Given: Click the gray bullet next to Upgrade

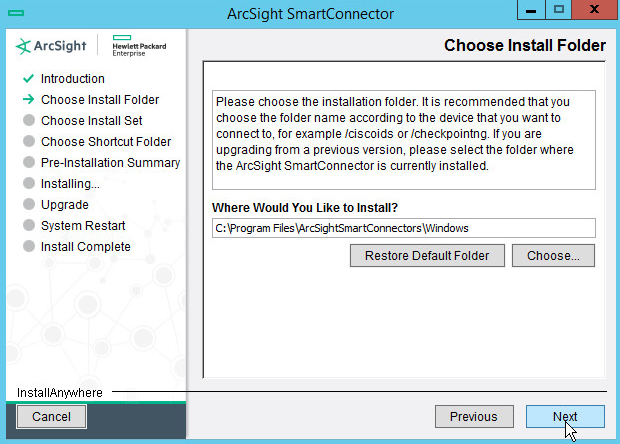Looking at the screenshot, I should pos(27,205).
